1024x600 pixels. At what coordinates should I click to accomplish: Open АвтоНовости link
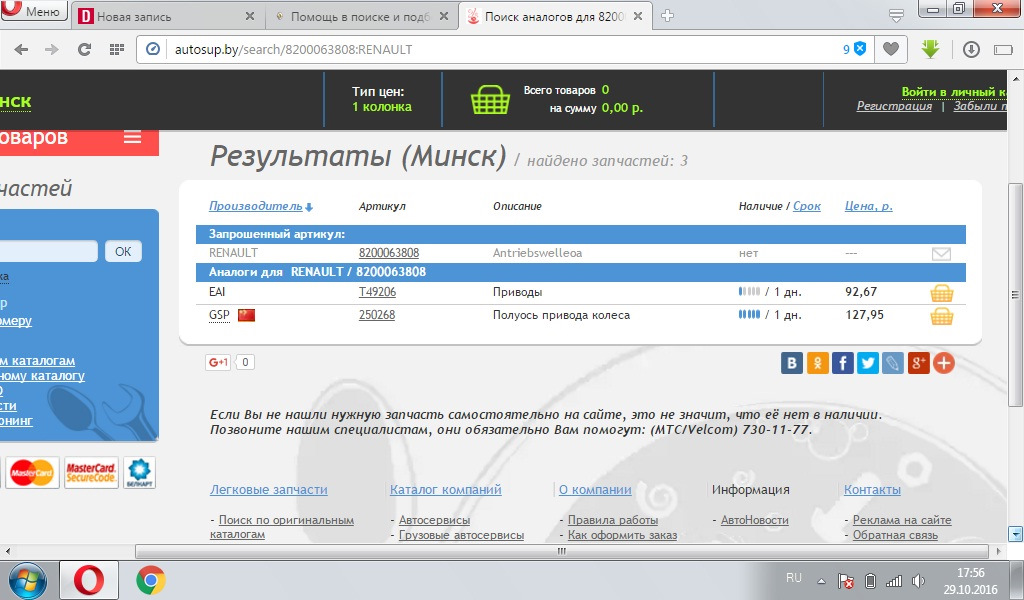(754, 520)
